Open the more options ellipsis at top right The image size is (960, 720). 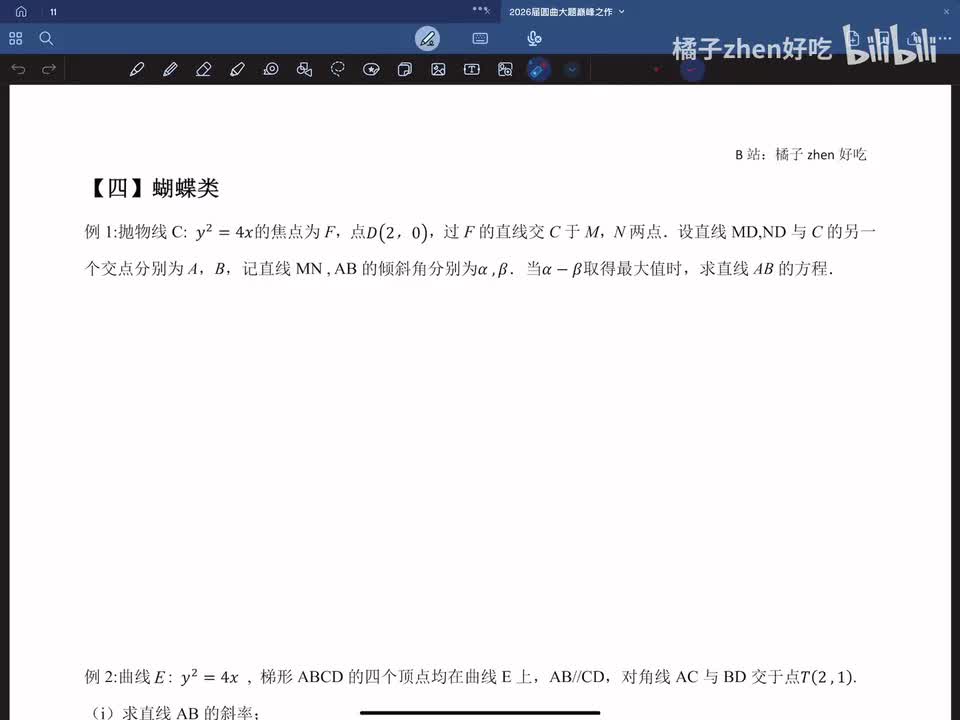[943, 38]
